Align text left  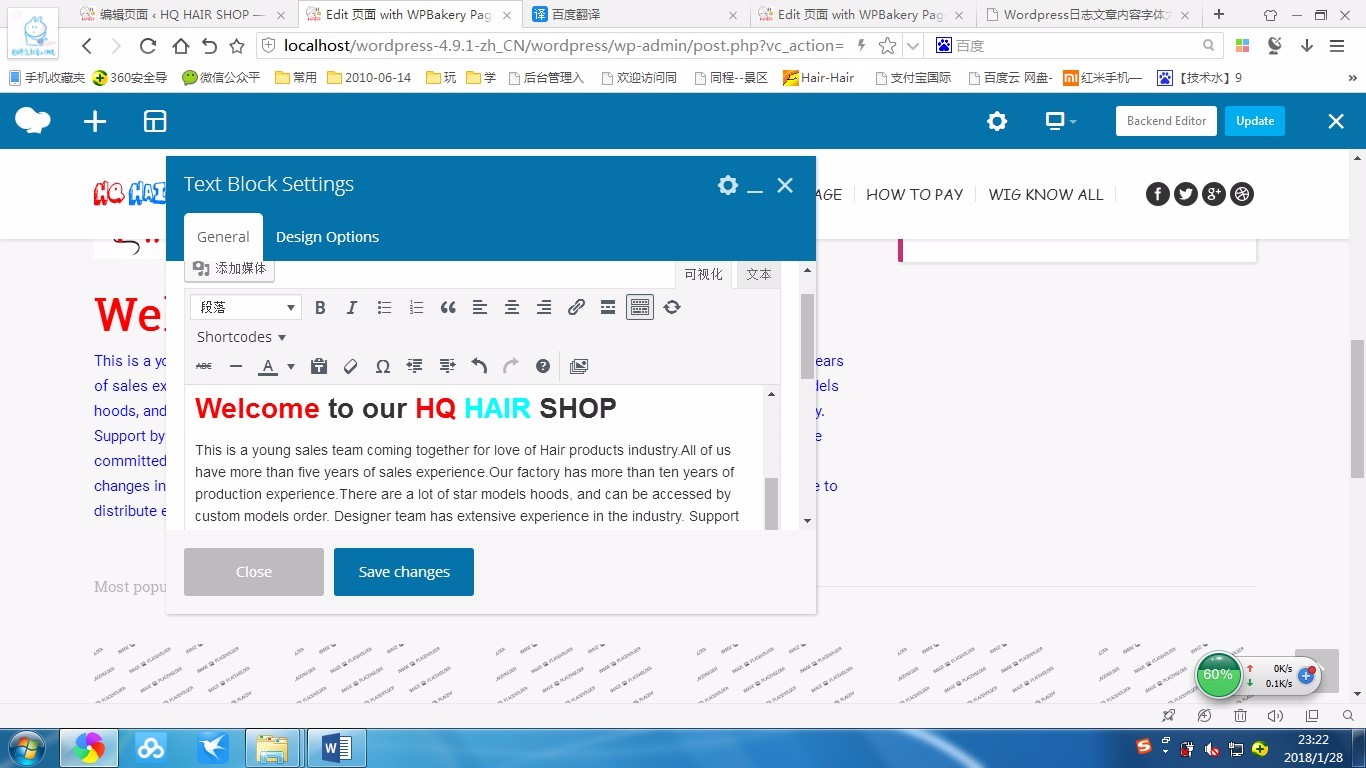click(x=480, y=308)
